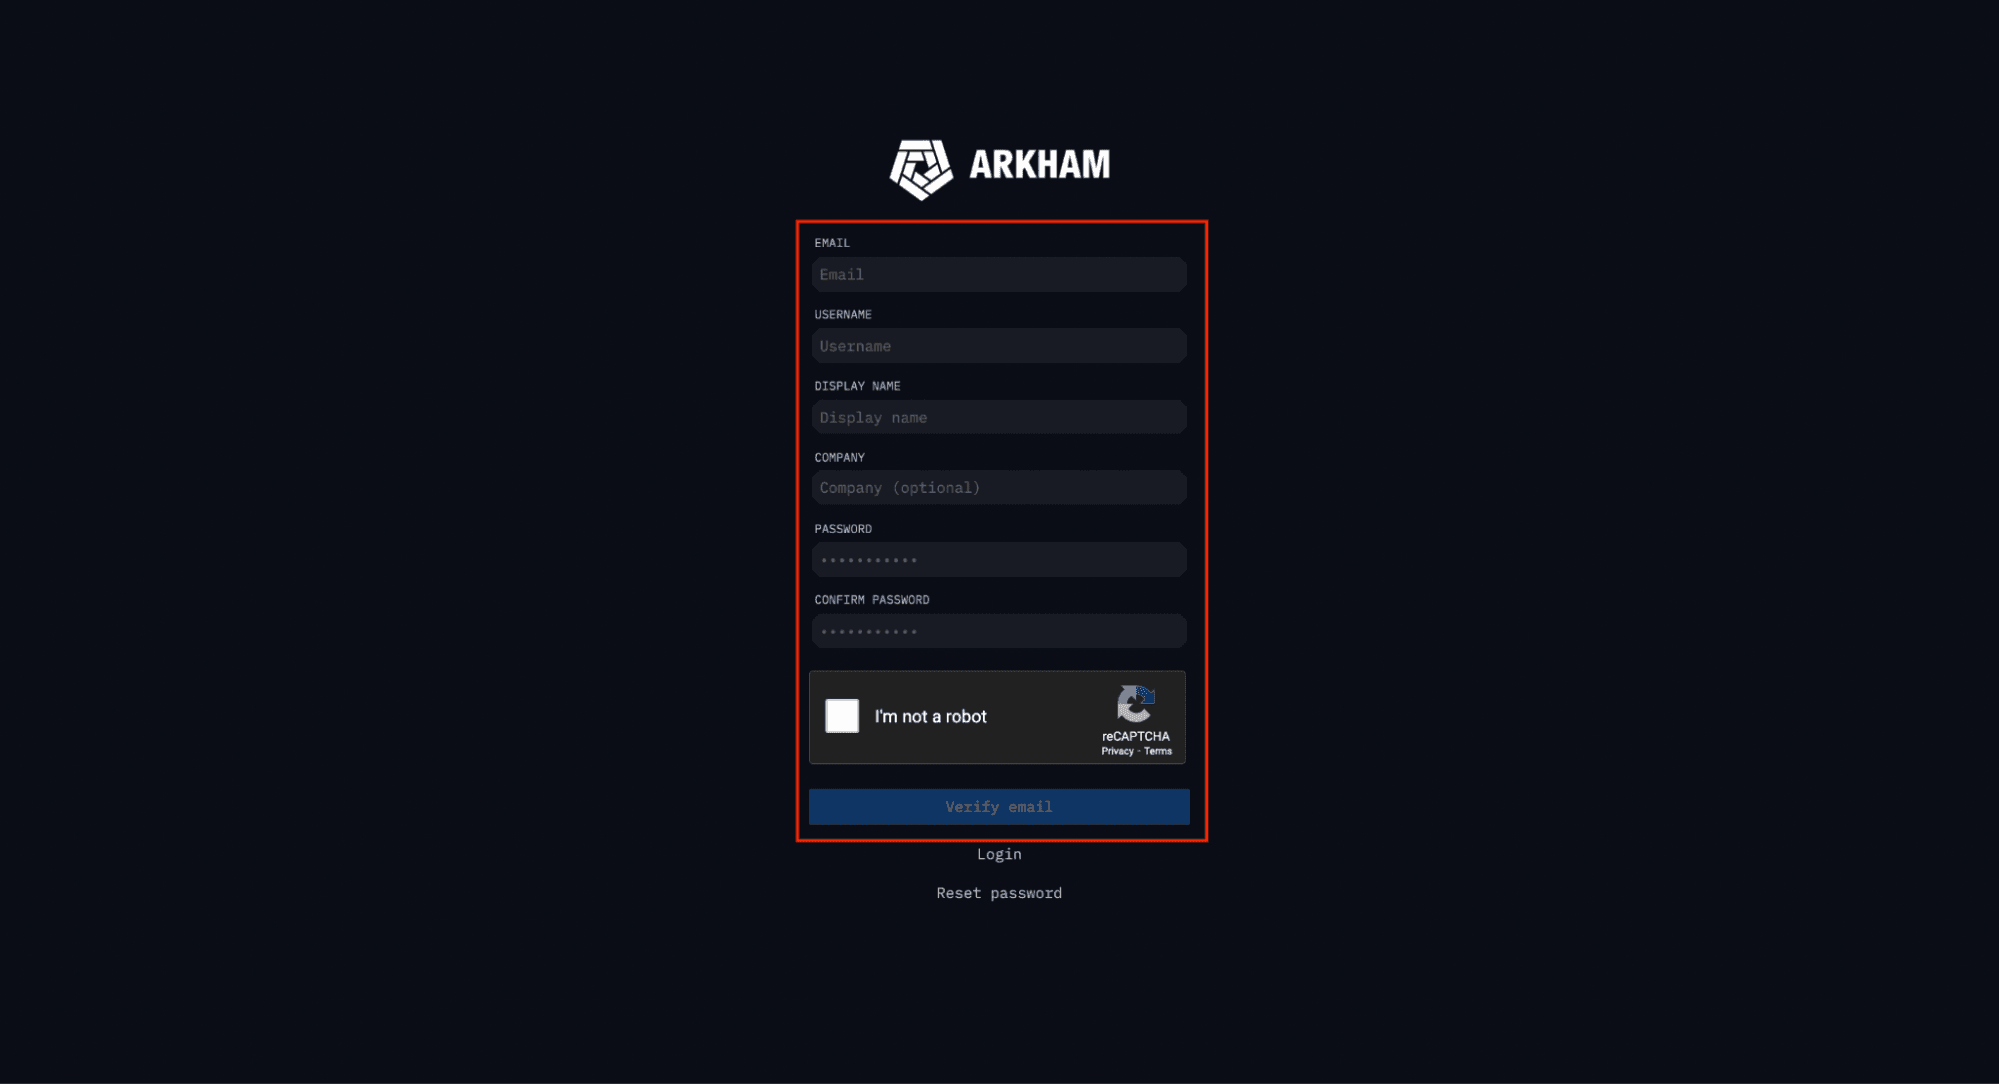The height and width of the screenshot is (1085, 1999).
Task: Click the CONFIRM PASSWORD label
Action: pos(872,600)
